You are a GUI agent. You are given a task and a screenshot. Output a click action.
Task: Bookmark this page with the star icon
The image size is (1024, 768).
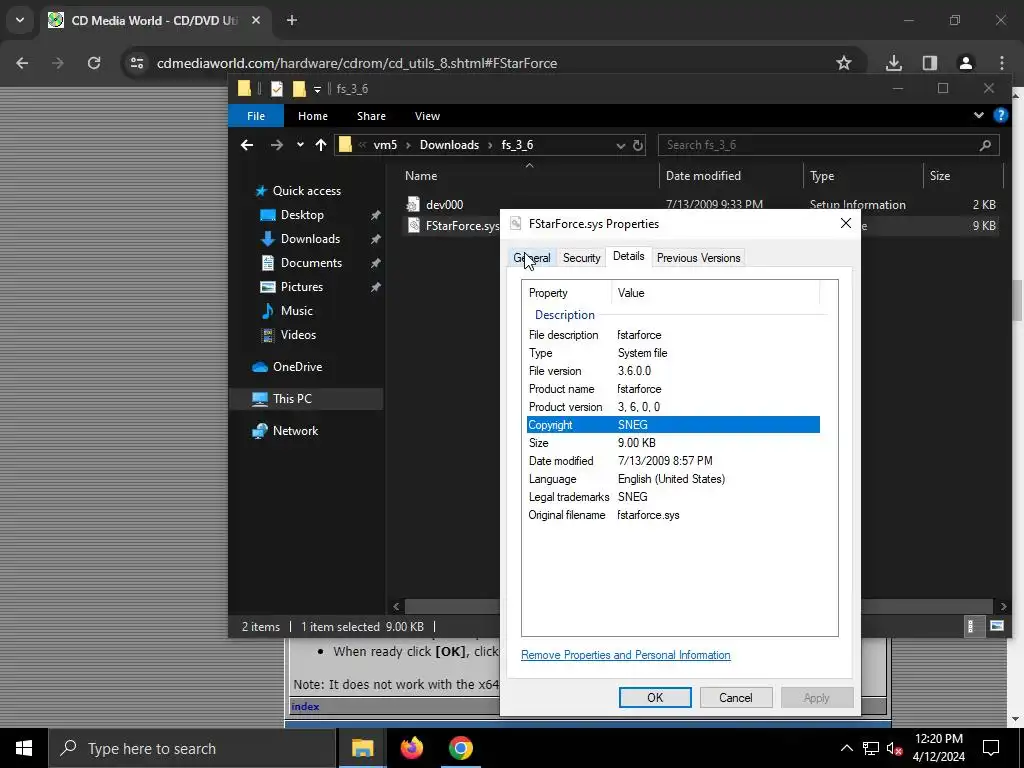pos(844,63)
